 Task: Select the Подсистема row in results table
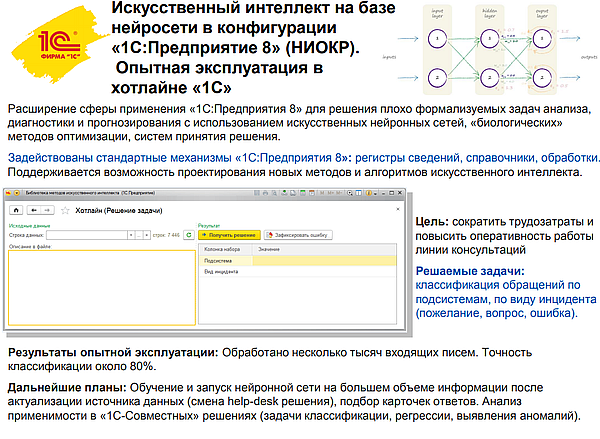point(298,261)
